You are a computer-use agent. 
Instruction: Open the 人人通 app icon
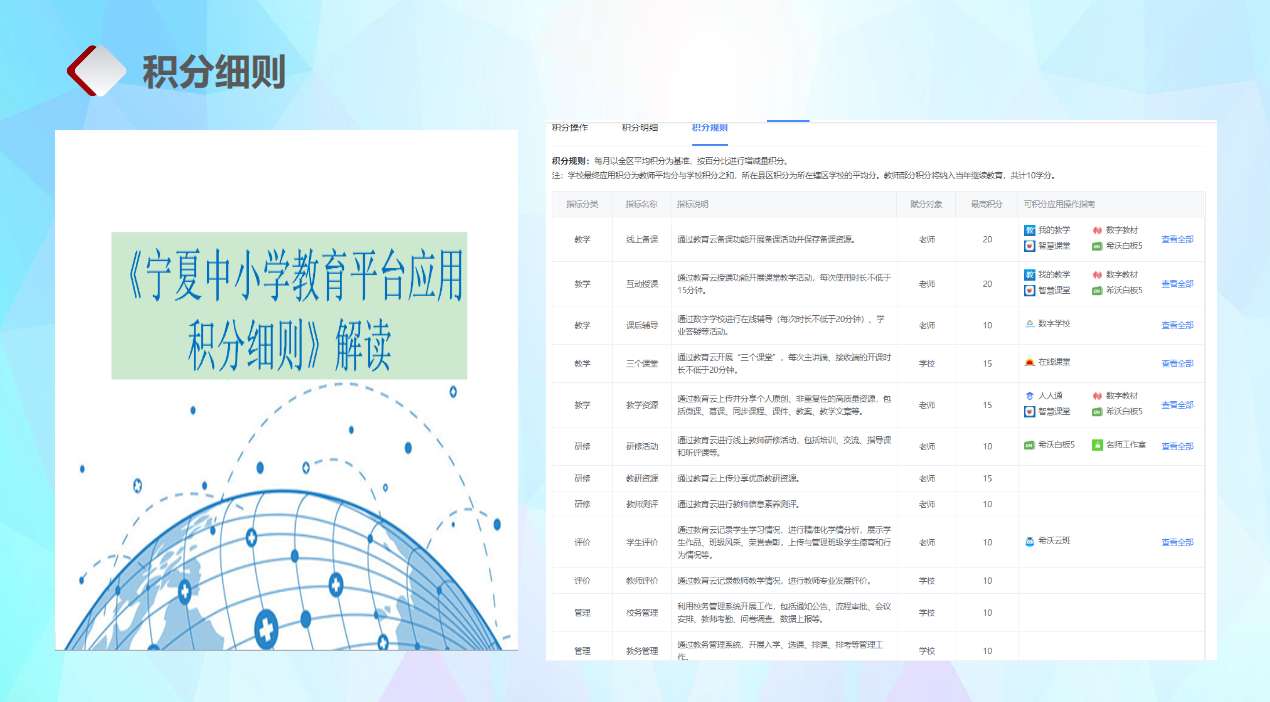coord(1030,396)
